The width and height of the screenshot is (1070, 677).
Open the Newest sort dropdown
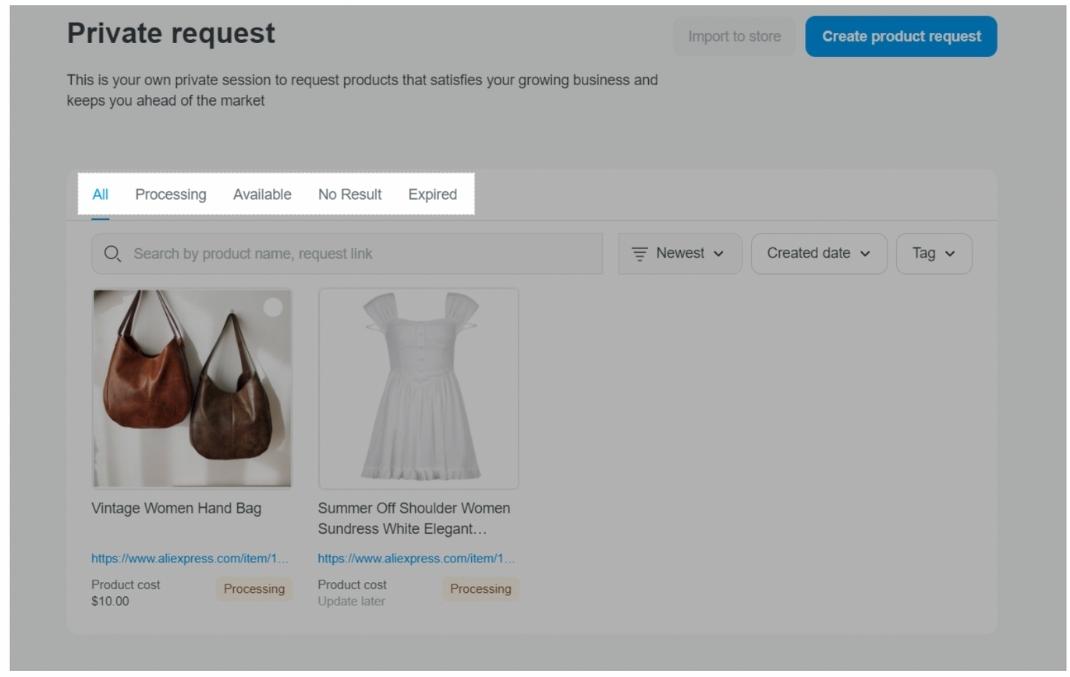click(x=680, y=254)
